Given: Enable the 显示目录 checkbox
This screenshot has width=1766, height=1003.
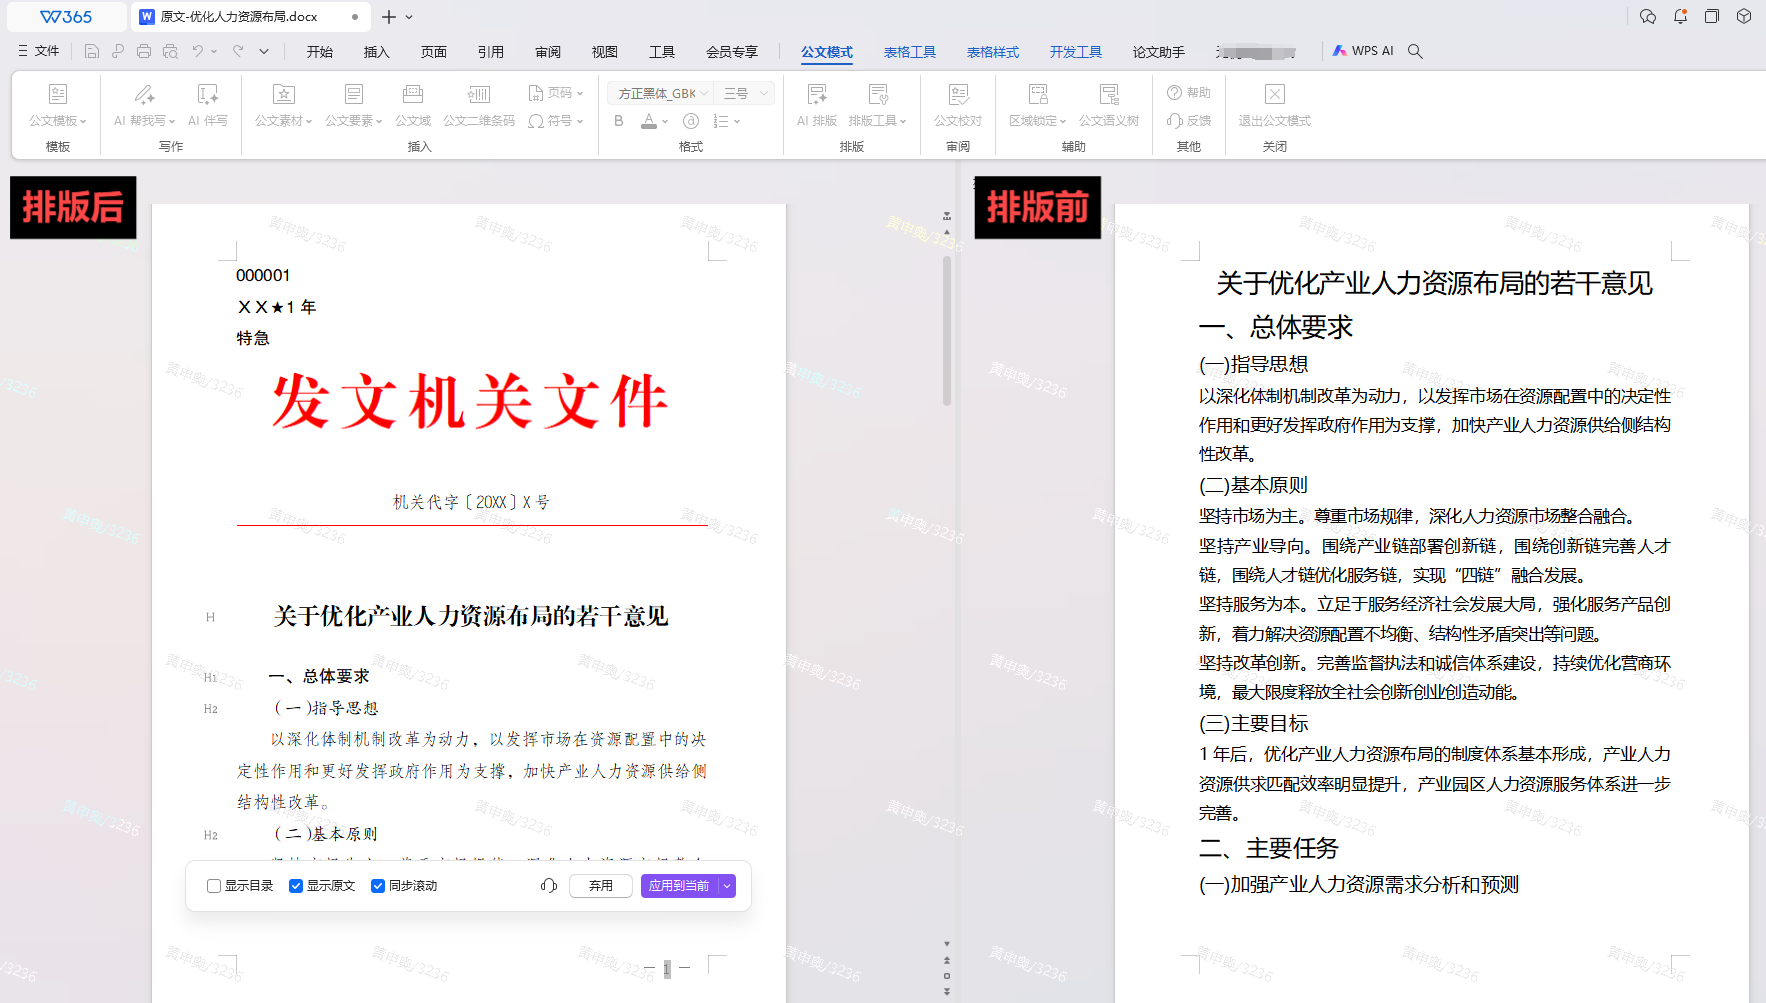Looking at the screenshot, I should tap(213, 885).
